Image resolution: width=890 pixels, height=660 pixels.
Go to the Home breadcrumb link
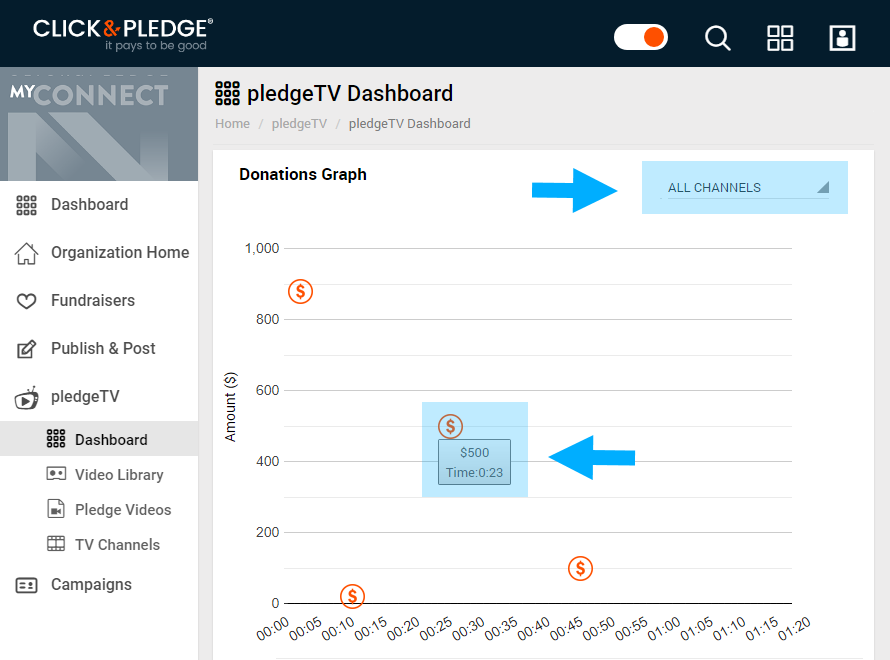point(232,124)
